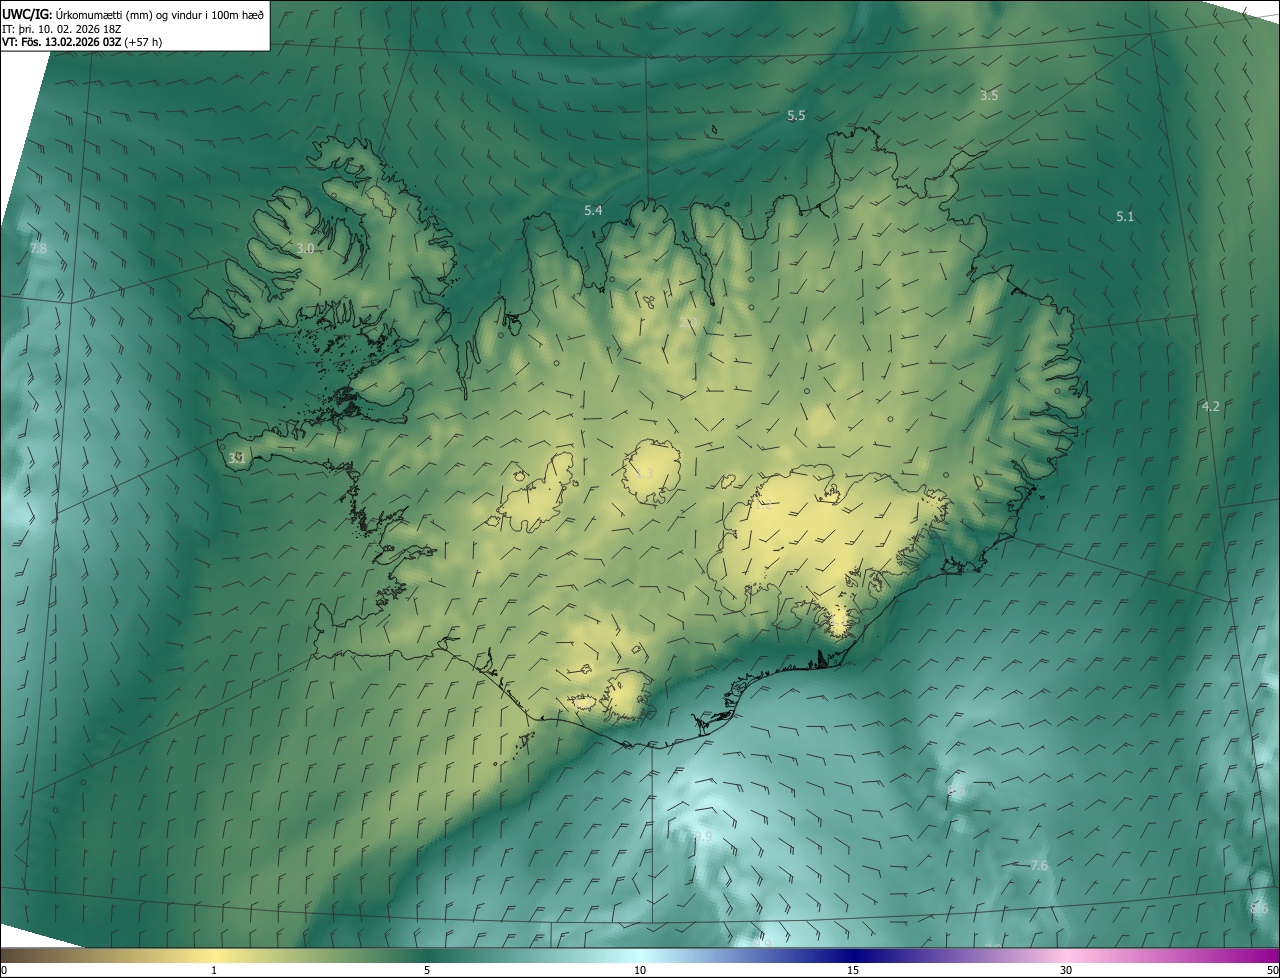Image resolution: width=1280 pixels, height=978 pixels.
Task: Click the 1 tick label on the color scale
Action: click(x=214, y=970)
